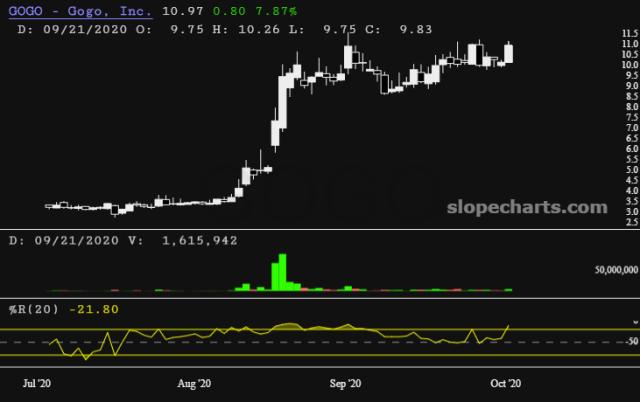Click the Aug '20 date axis label
Viewport: 640px width, 402px height.
click(193, 383)
